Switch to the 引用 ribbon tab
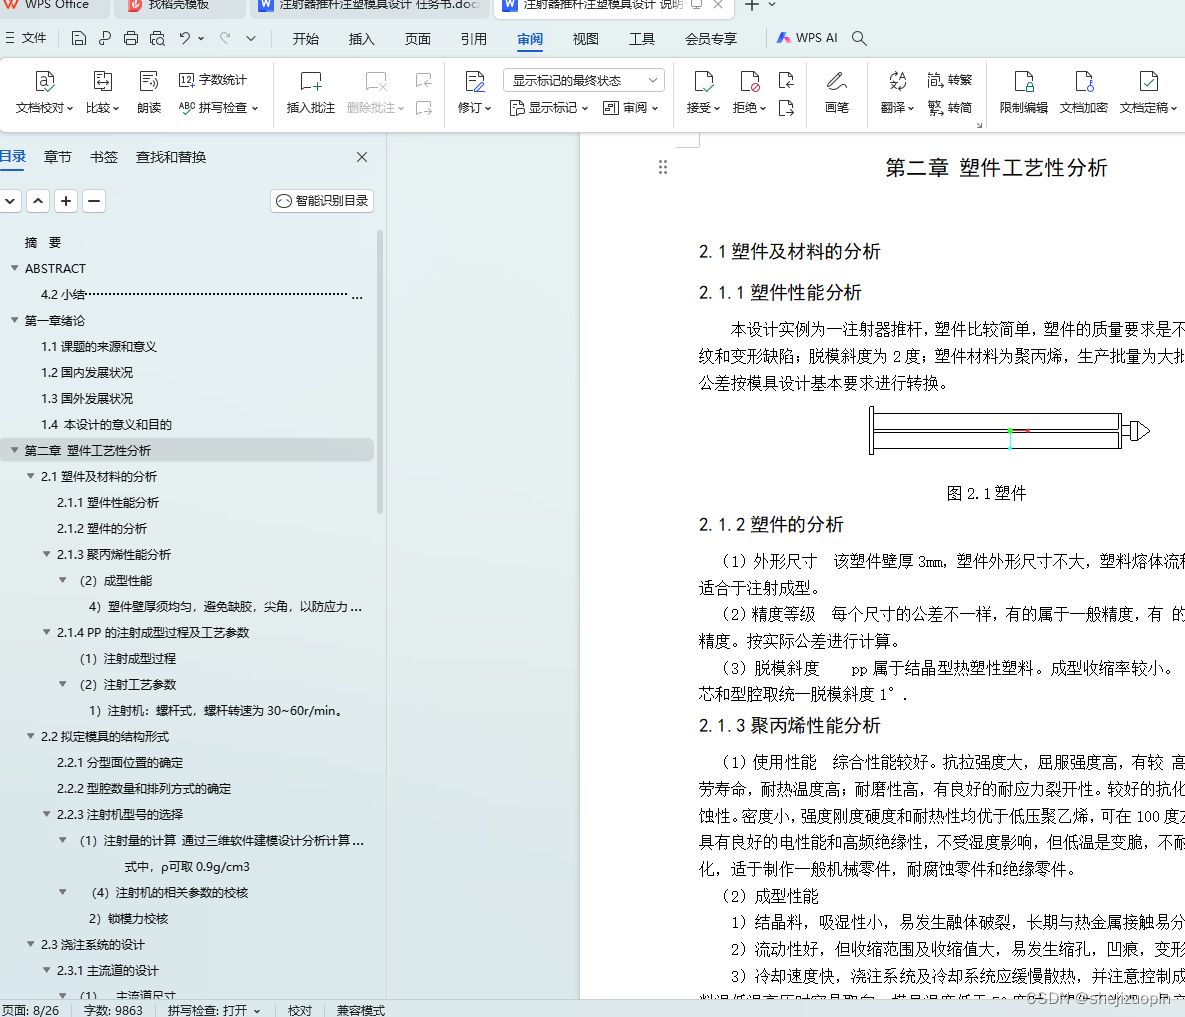The height and width of the screenshot is (1017, 1185). coord(474,39)
